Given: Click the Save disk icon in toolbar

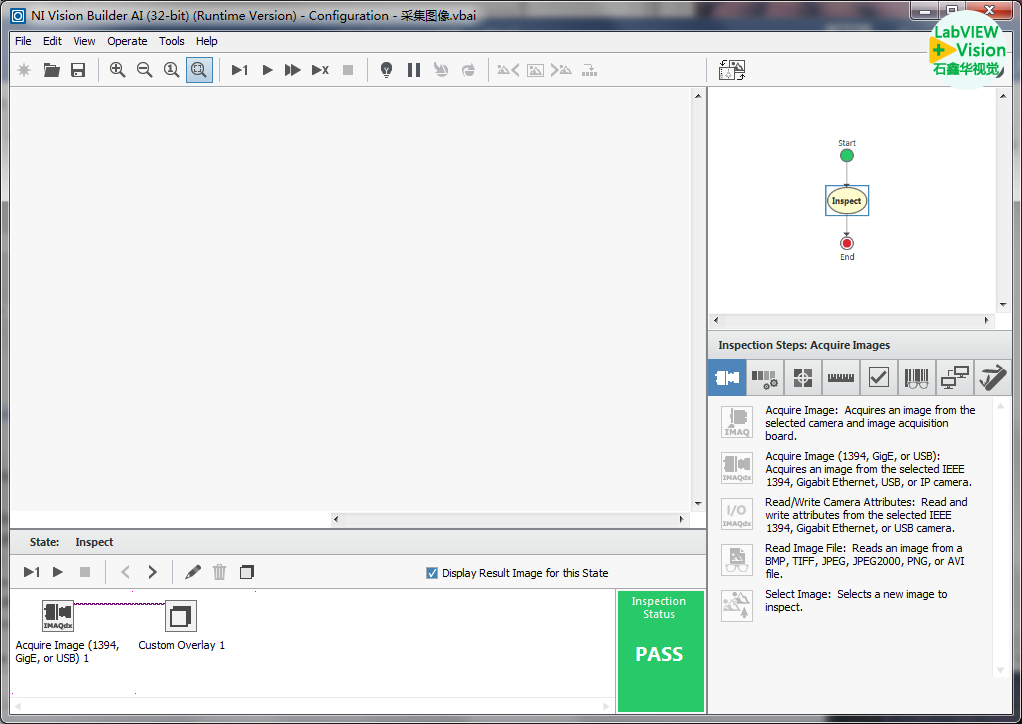Looking at the screenshot, I should coord(78,70).
